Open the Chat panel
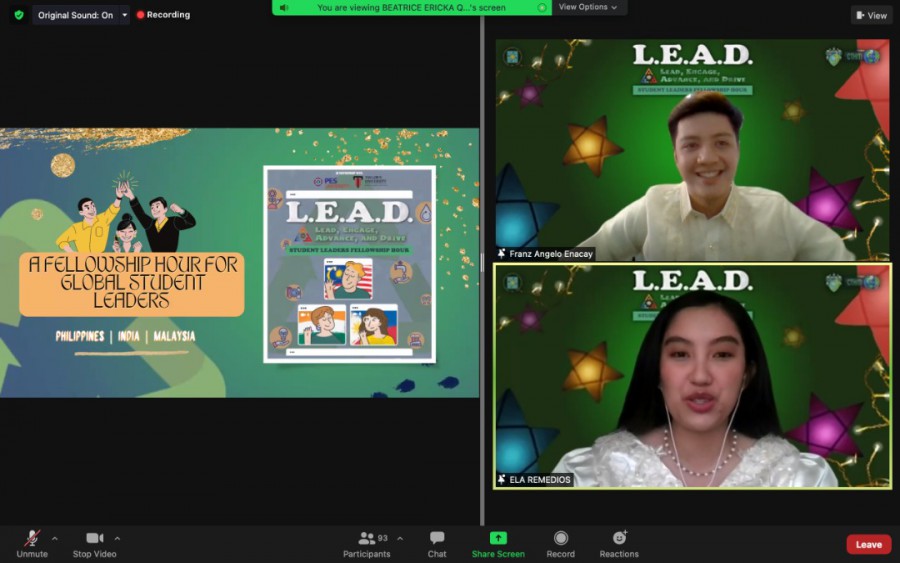 pyautogui.click(x=437, y=544)
